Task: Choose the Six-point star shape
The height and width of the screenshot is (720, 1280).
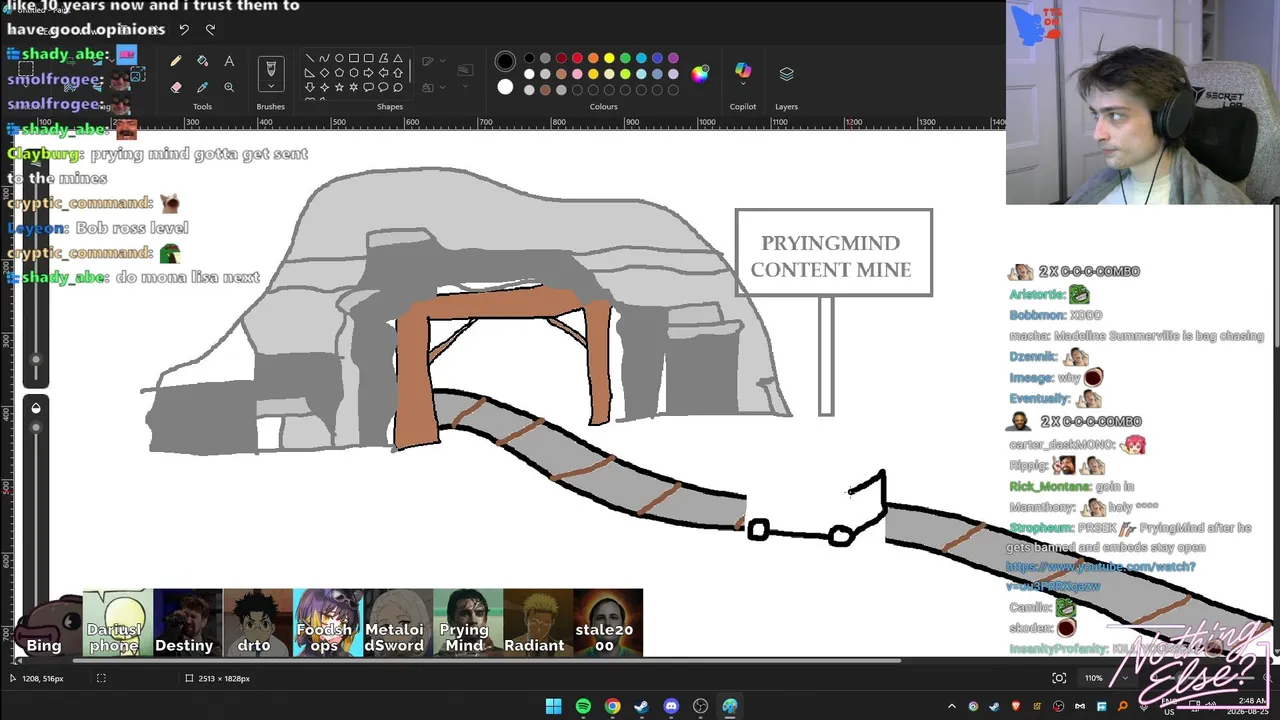Action: pyautogui.click(x=354, y=88)
